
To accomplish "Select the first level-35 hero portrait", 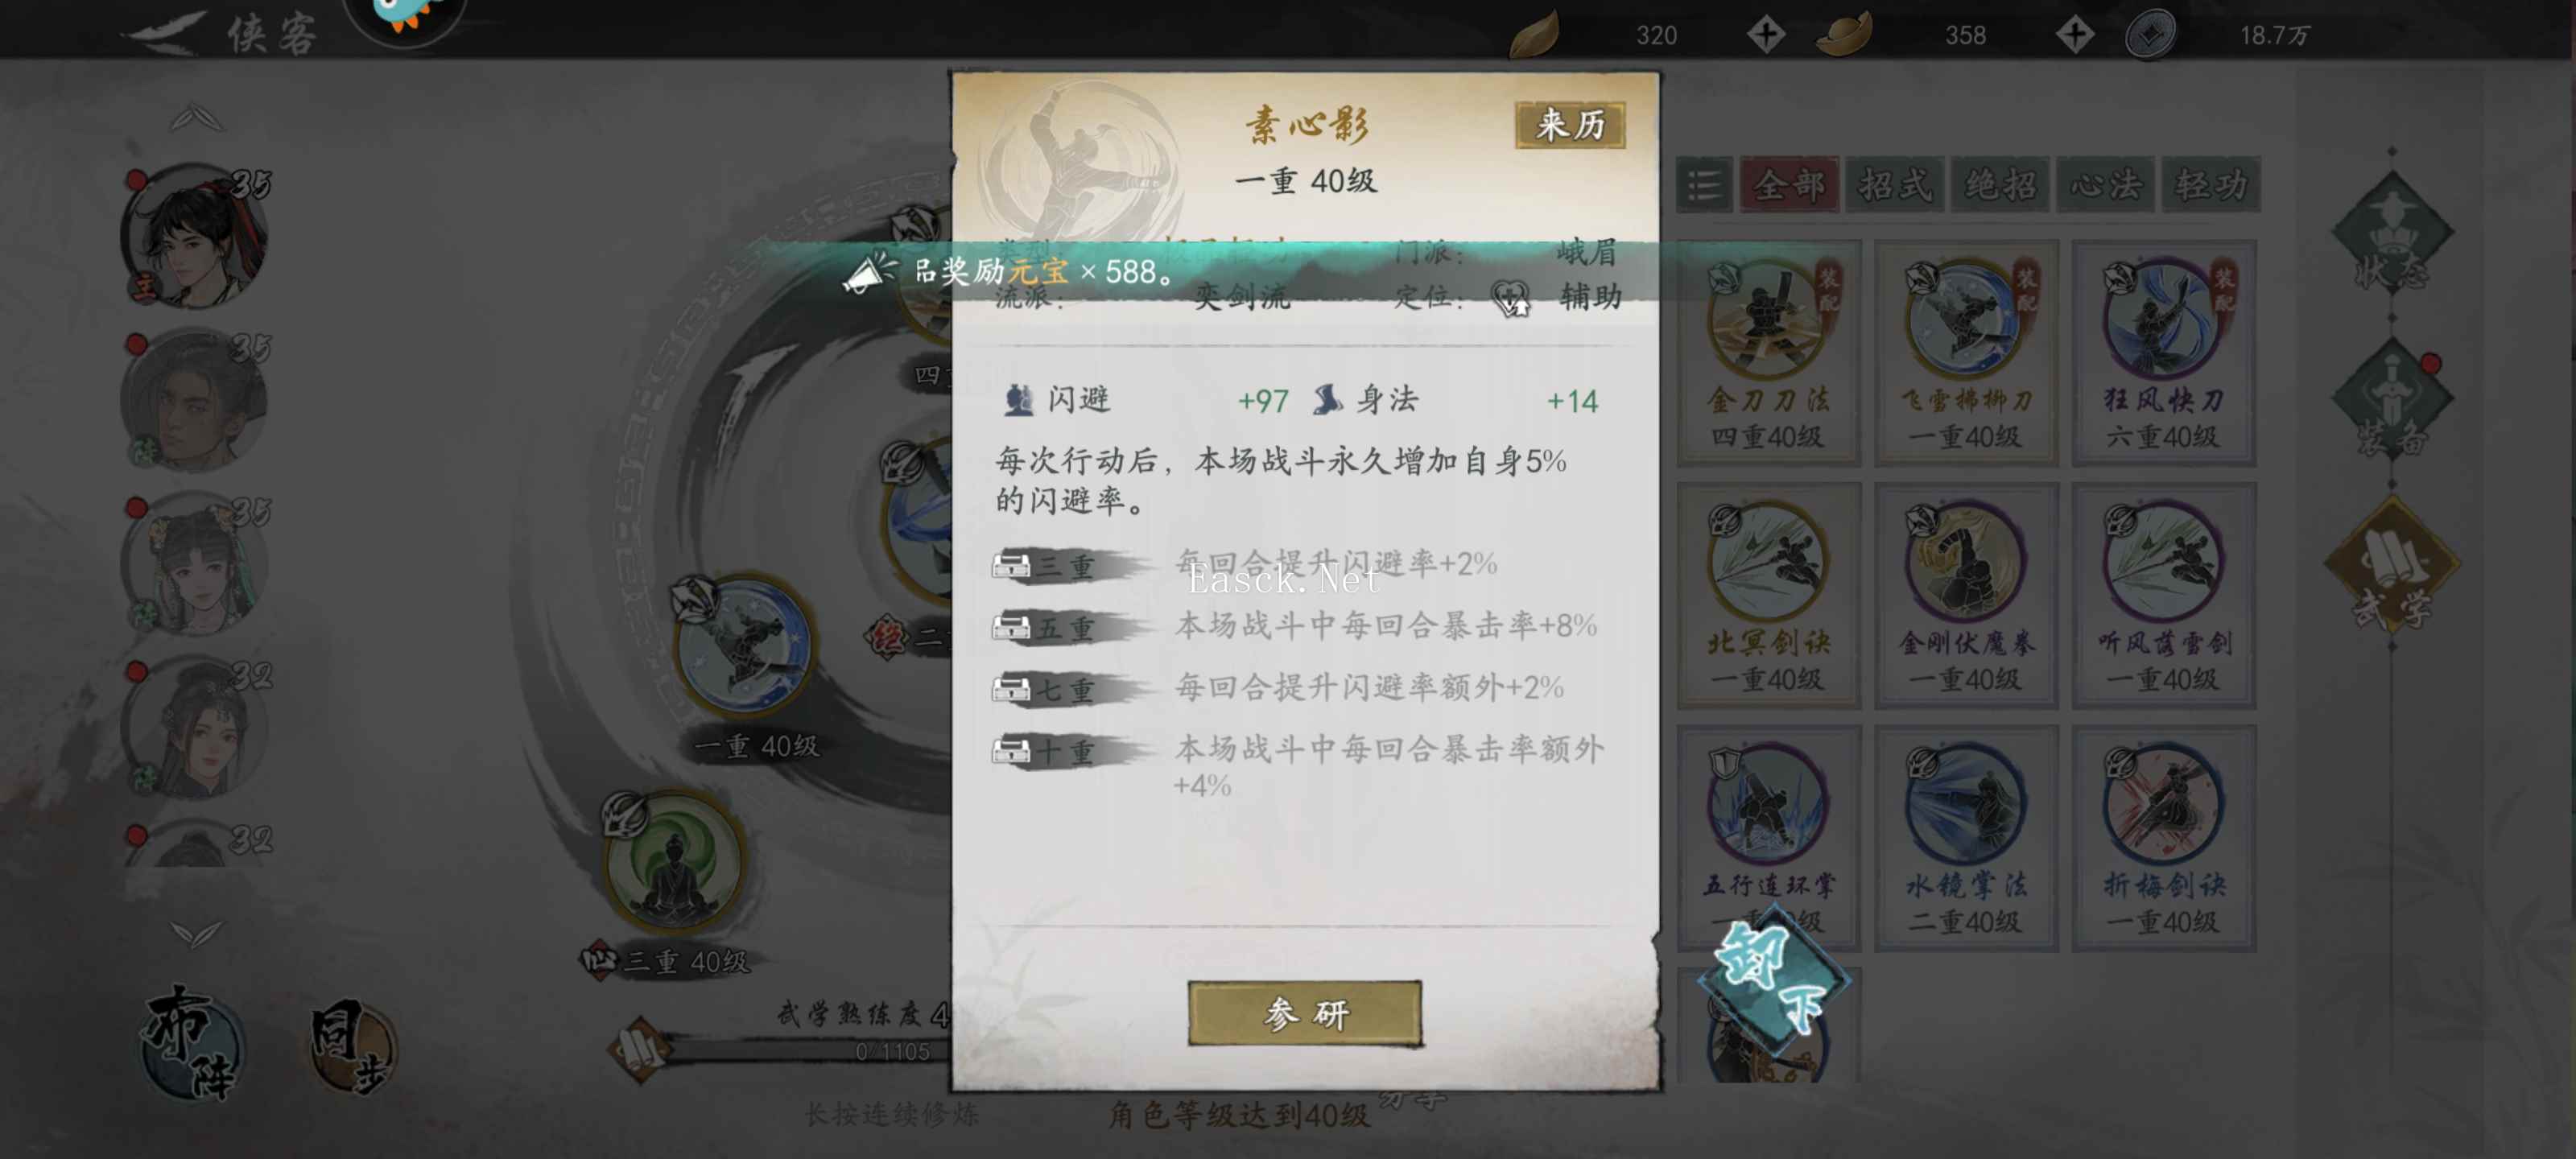I will point(196,237).
